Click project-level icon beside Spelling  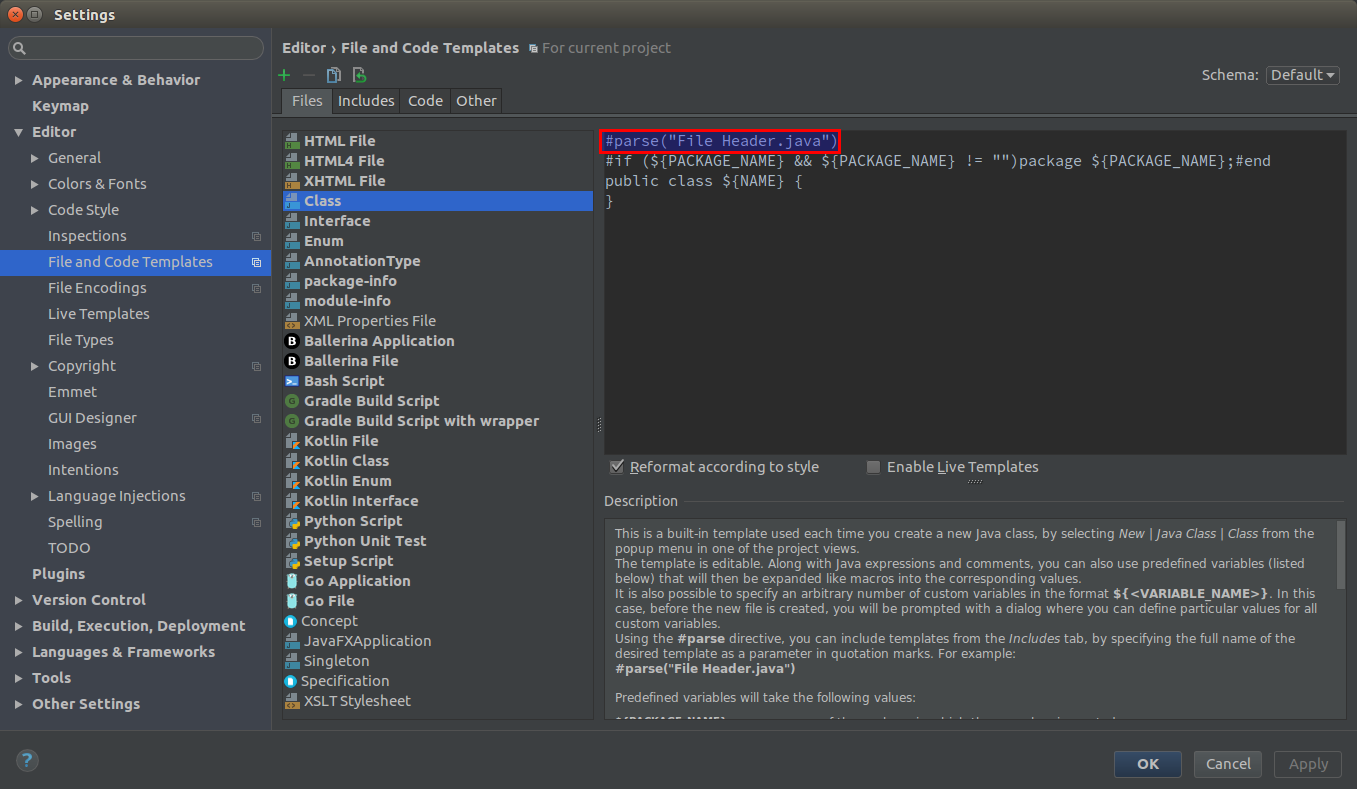click(256, 522)
